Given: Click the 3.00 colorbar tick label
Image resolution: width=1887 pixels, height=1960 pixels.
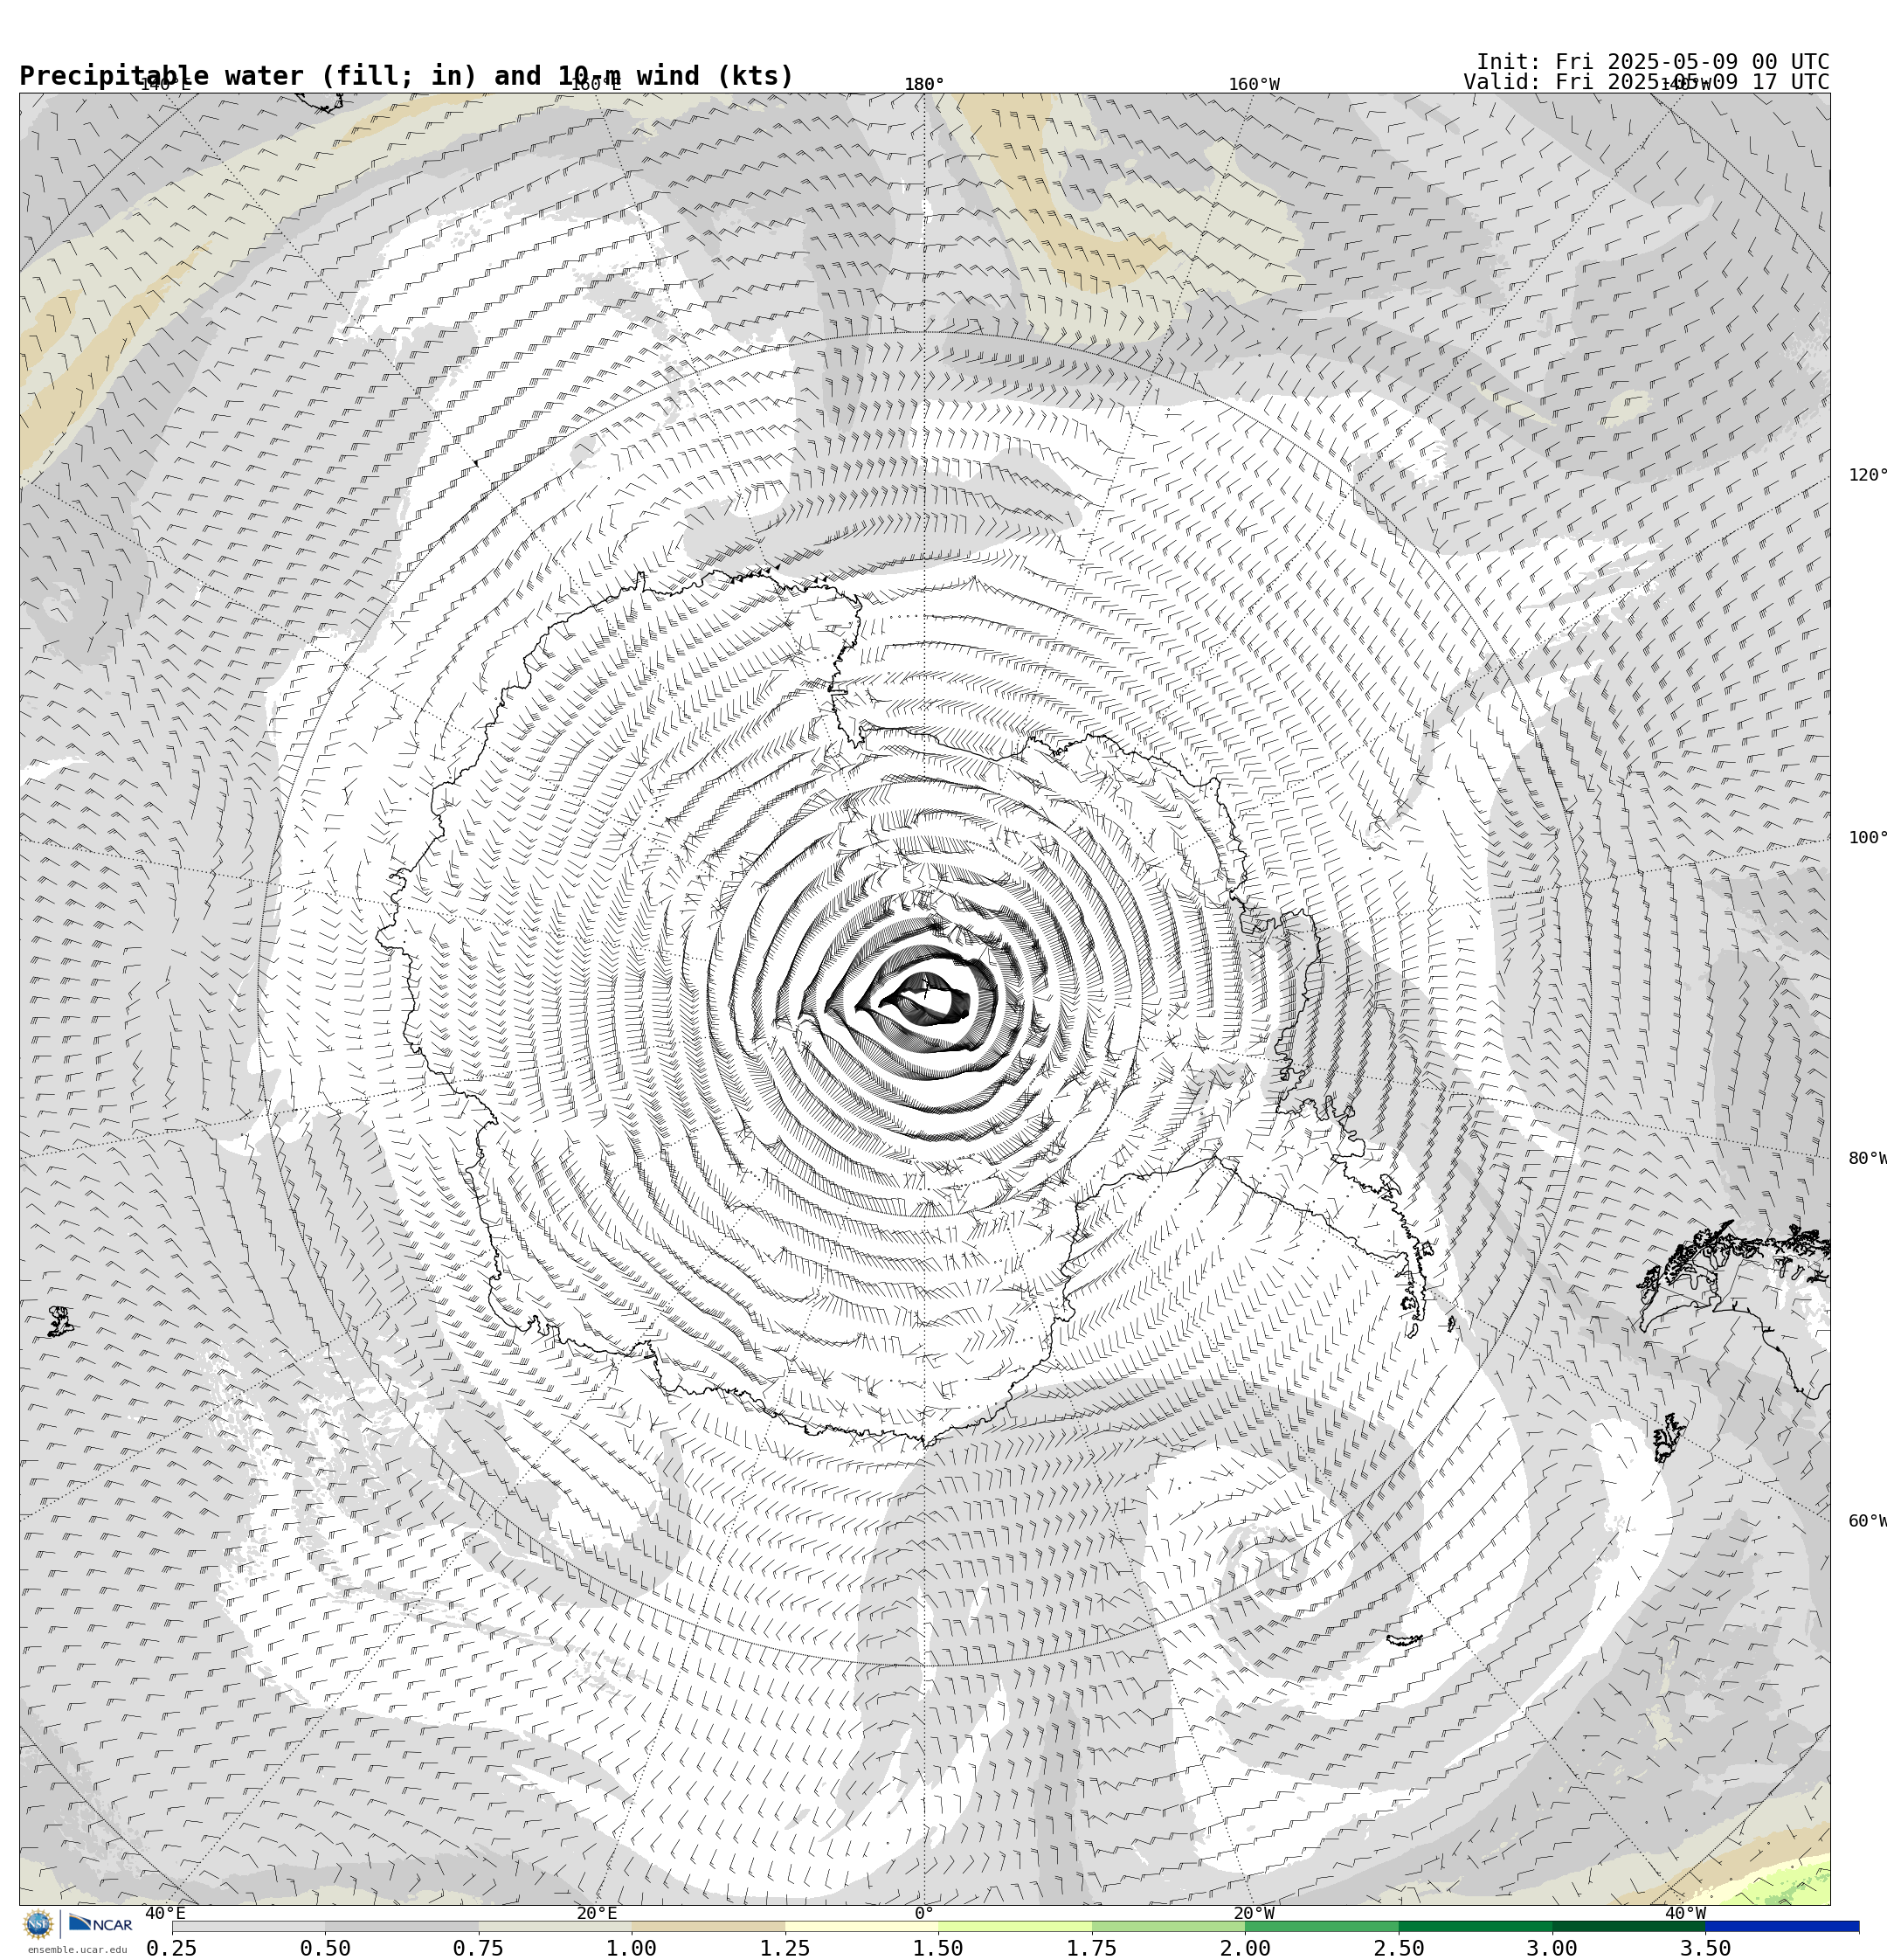Looking at the screenshot, I should (1552, 1948).
